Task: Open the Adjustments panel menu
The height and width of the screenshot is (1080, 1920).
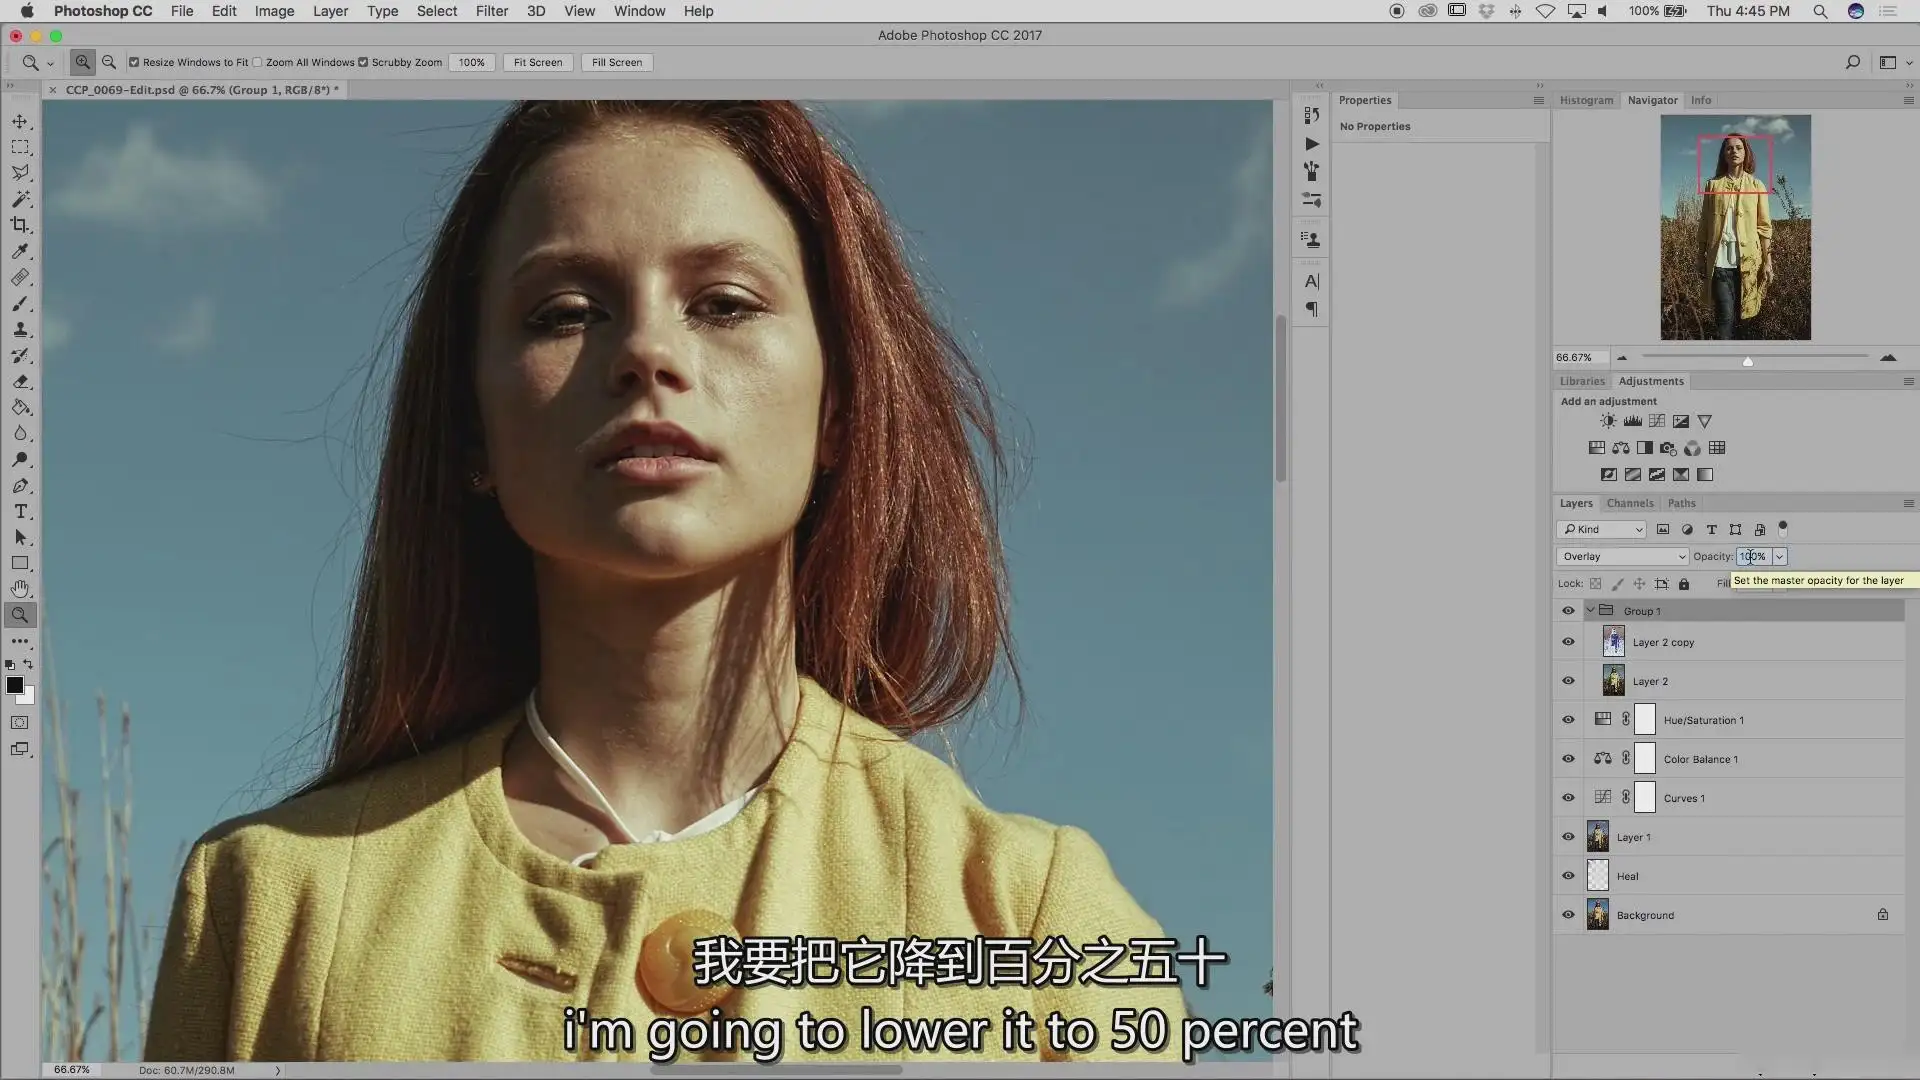Action: click(1908, 381)
